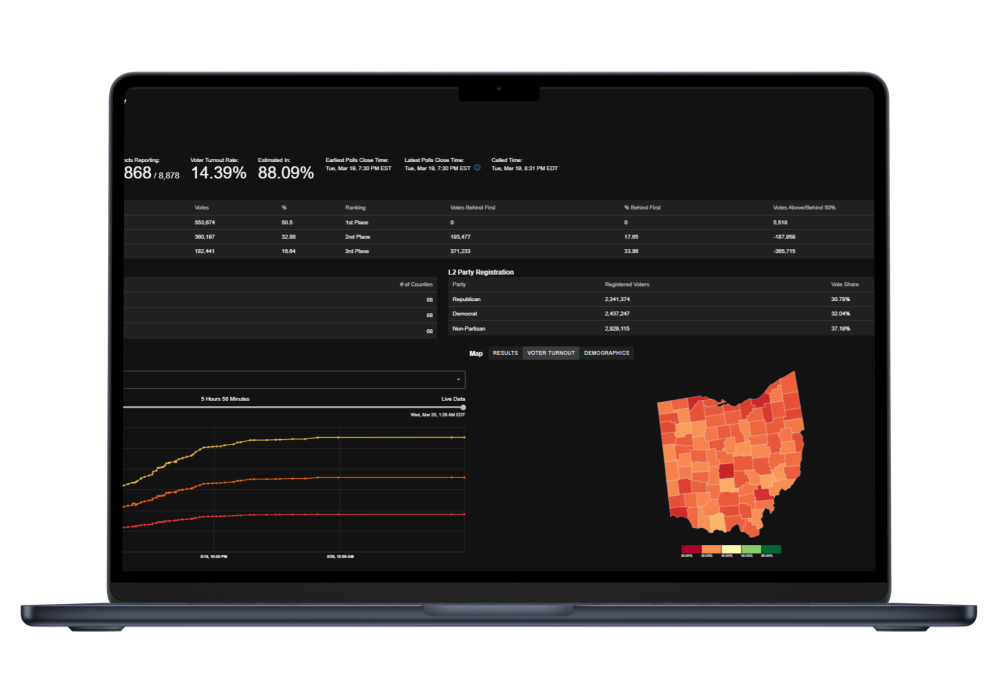1000x700 pixels.
Task: Select the dark green legend swatch
Action: (770, 549)
